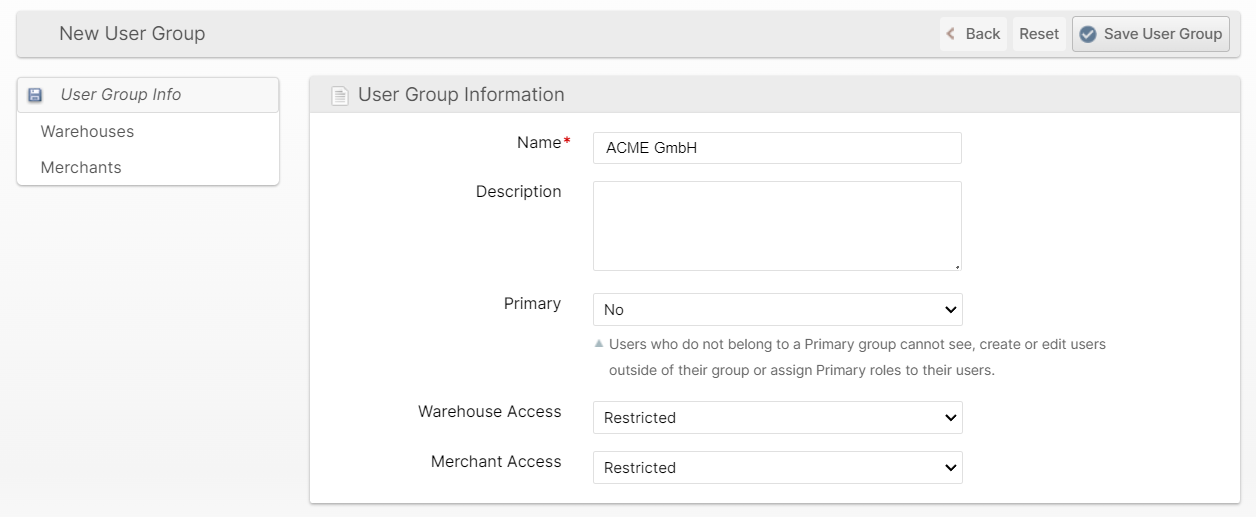Click the Warehouse Access label

489,412
